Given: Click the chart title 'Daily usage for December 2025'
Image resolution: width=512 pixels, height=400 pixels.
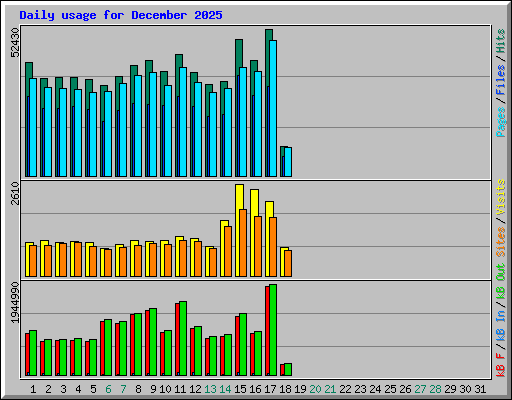Looking at the screenshot, I should [121, 15].
